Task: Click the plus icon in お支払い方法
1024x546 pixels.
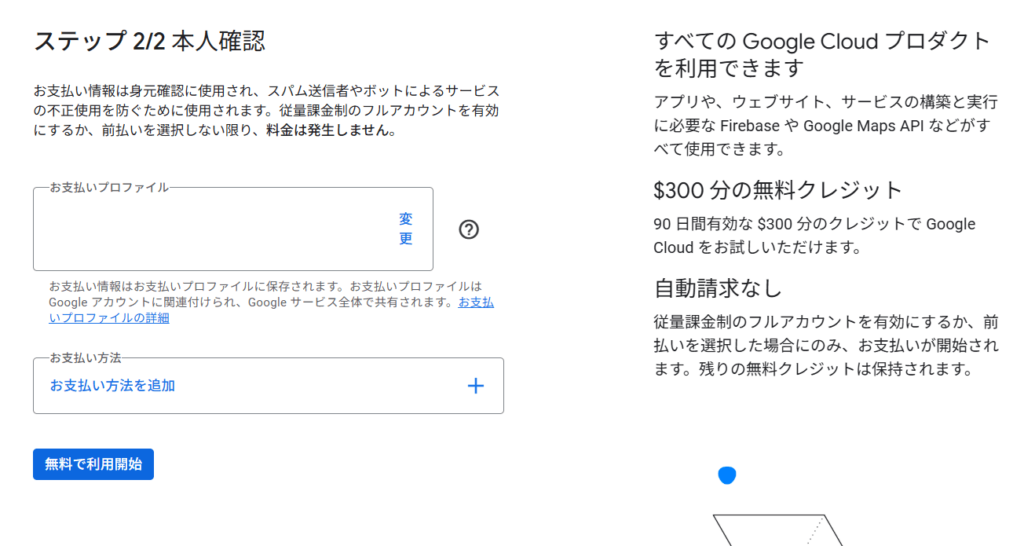Action: [475, 386]
